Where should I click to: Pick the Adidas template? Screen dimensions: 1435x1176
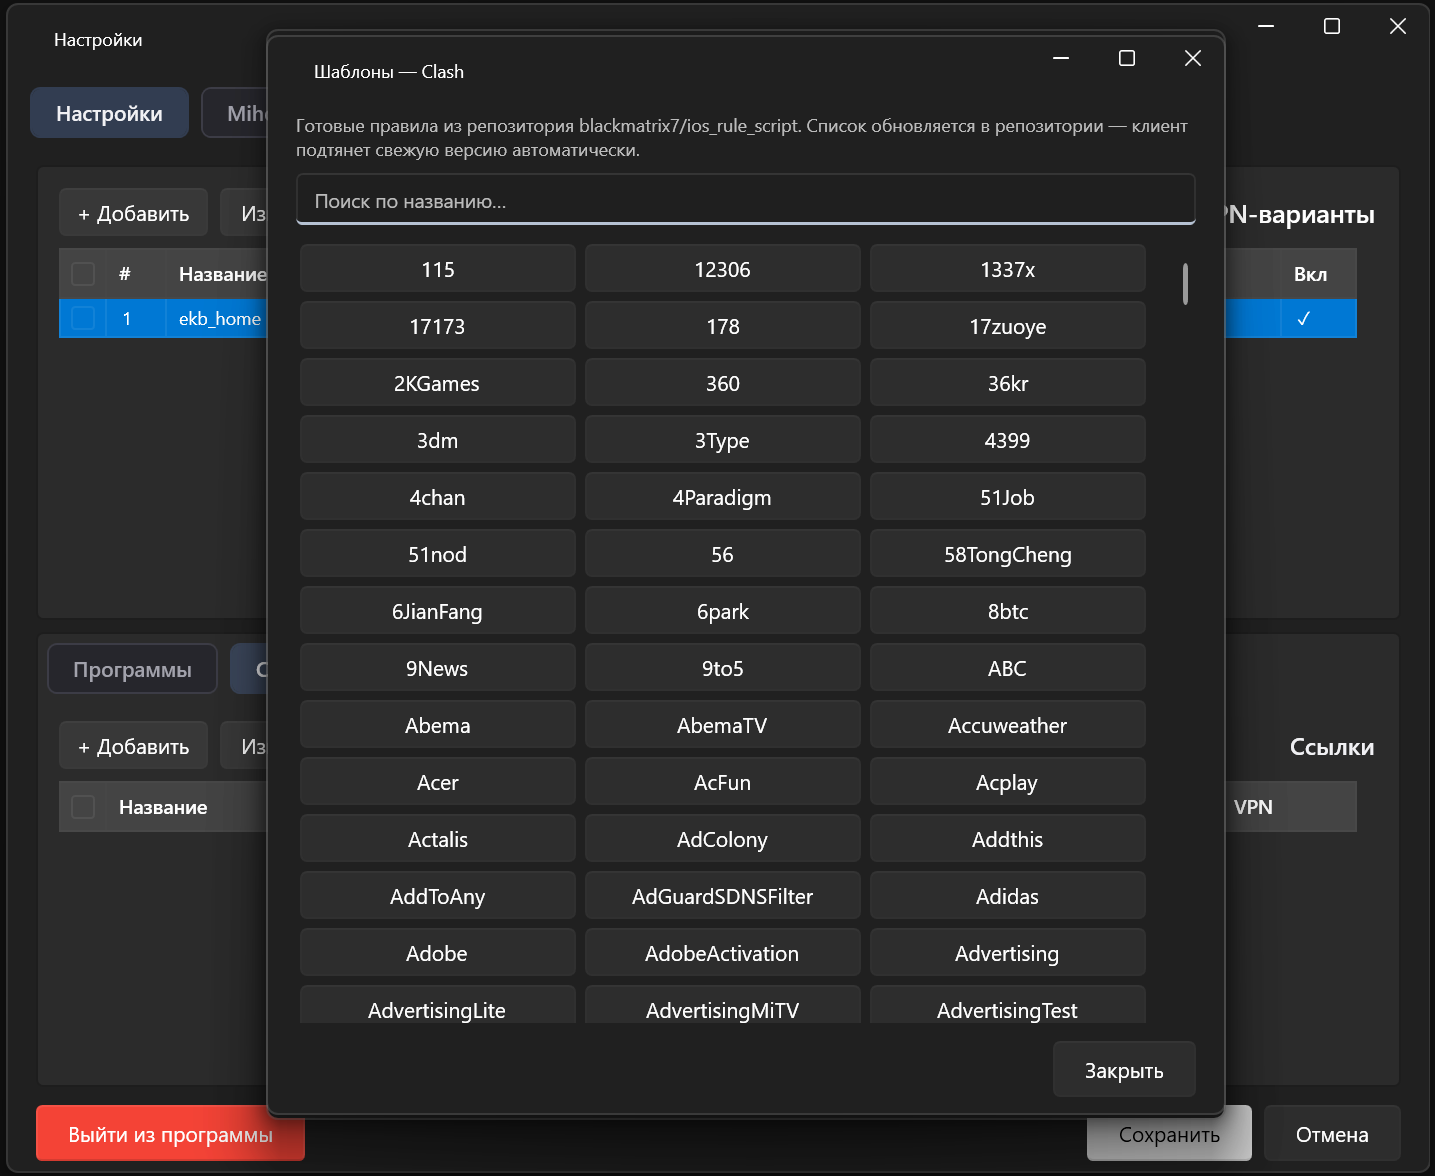click(x=1008, y=896)
